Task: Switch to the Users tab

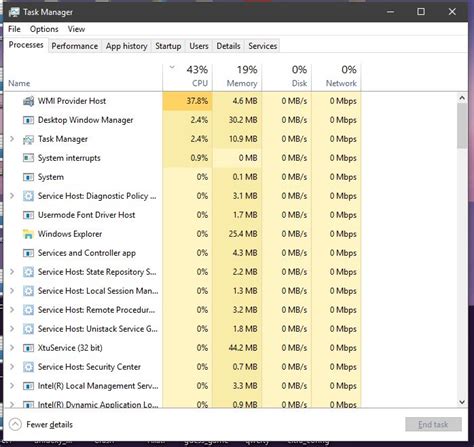Action: pos(199,46)
